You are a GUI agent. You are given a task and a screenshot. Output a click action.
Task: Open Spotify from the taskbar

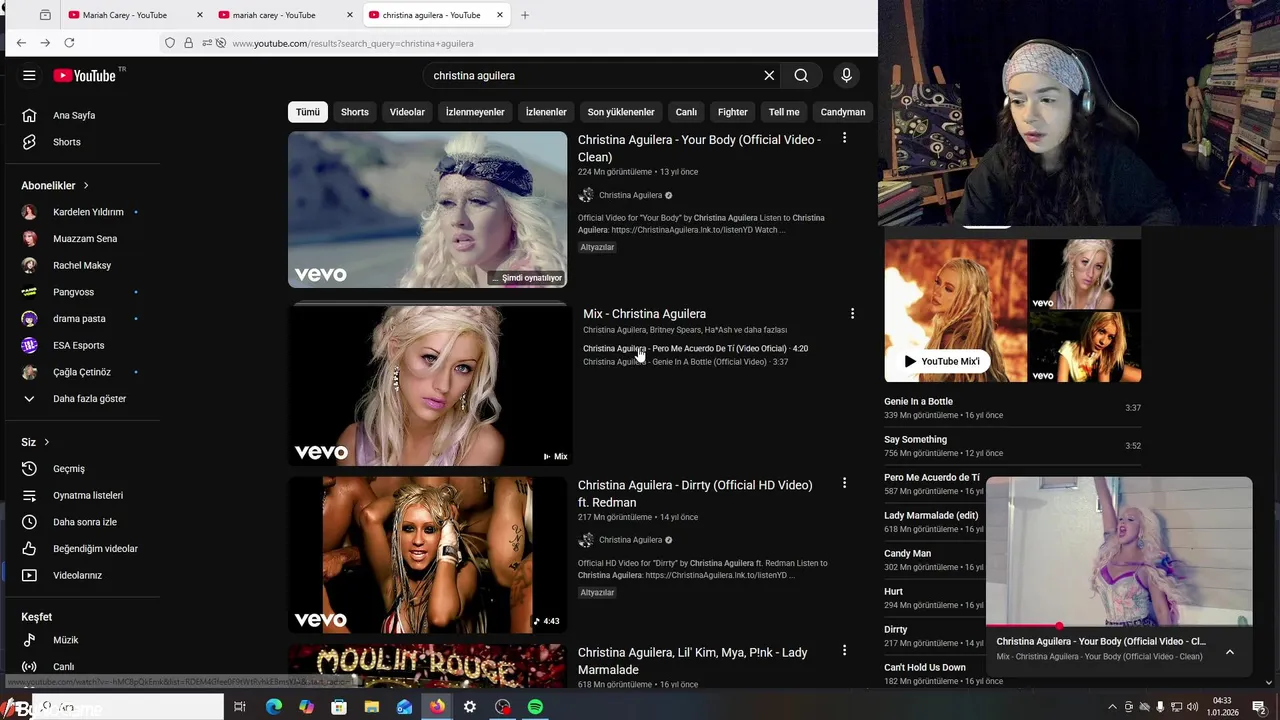click(x=535, y=707)
